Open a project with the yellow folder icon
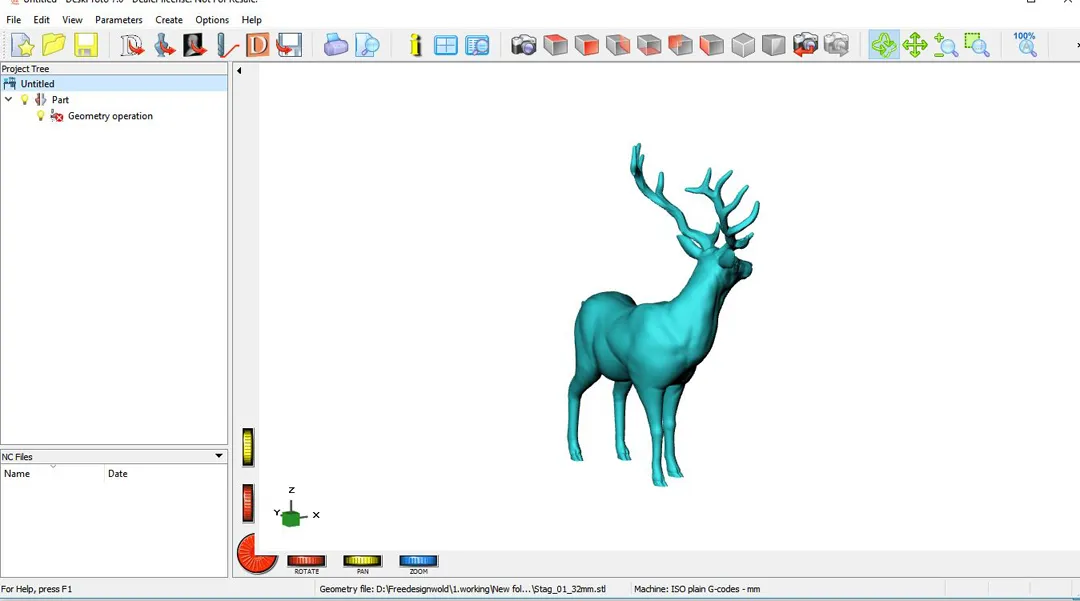Viewport: 1080px width, 601px height. (x=54, y=45)
